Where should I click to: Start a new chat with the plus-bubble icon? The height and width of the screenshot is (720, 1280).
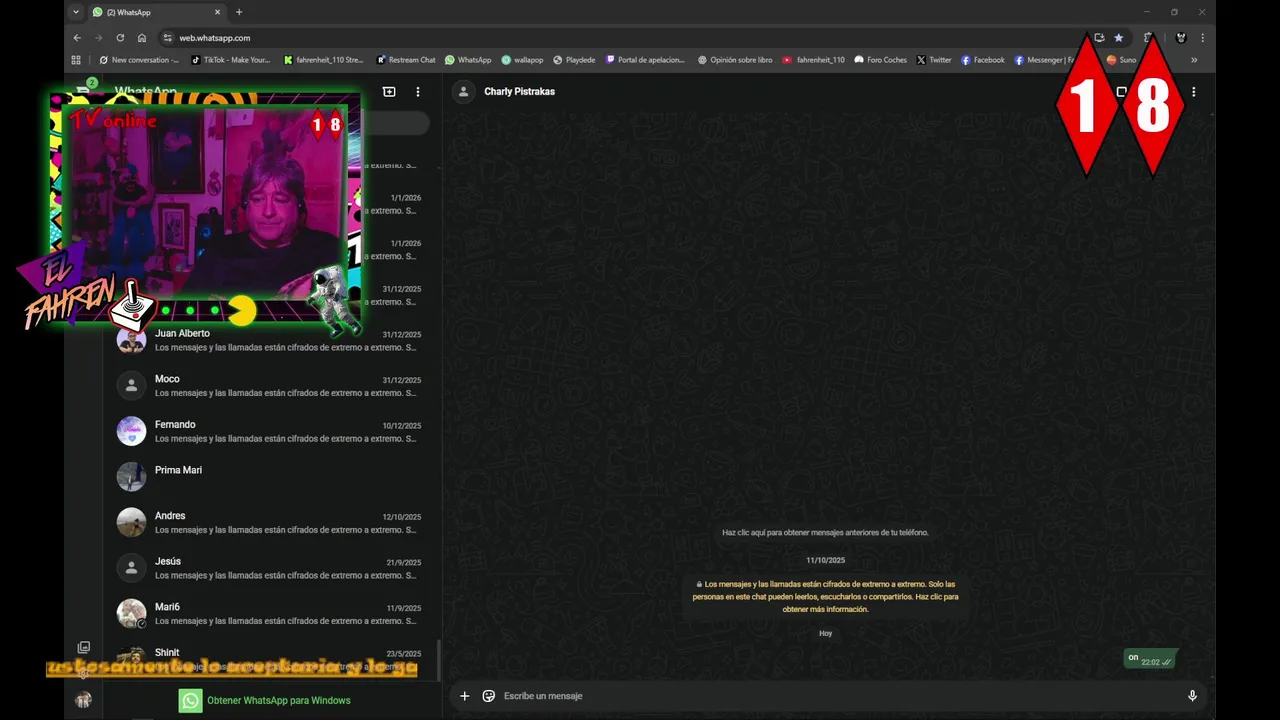pyautogui.click(x=389, y=91)
